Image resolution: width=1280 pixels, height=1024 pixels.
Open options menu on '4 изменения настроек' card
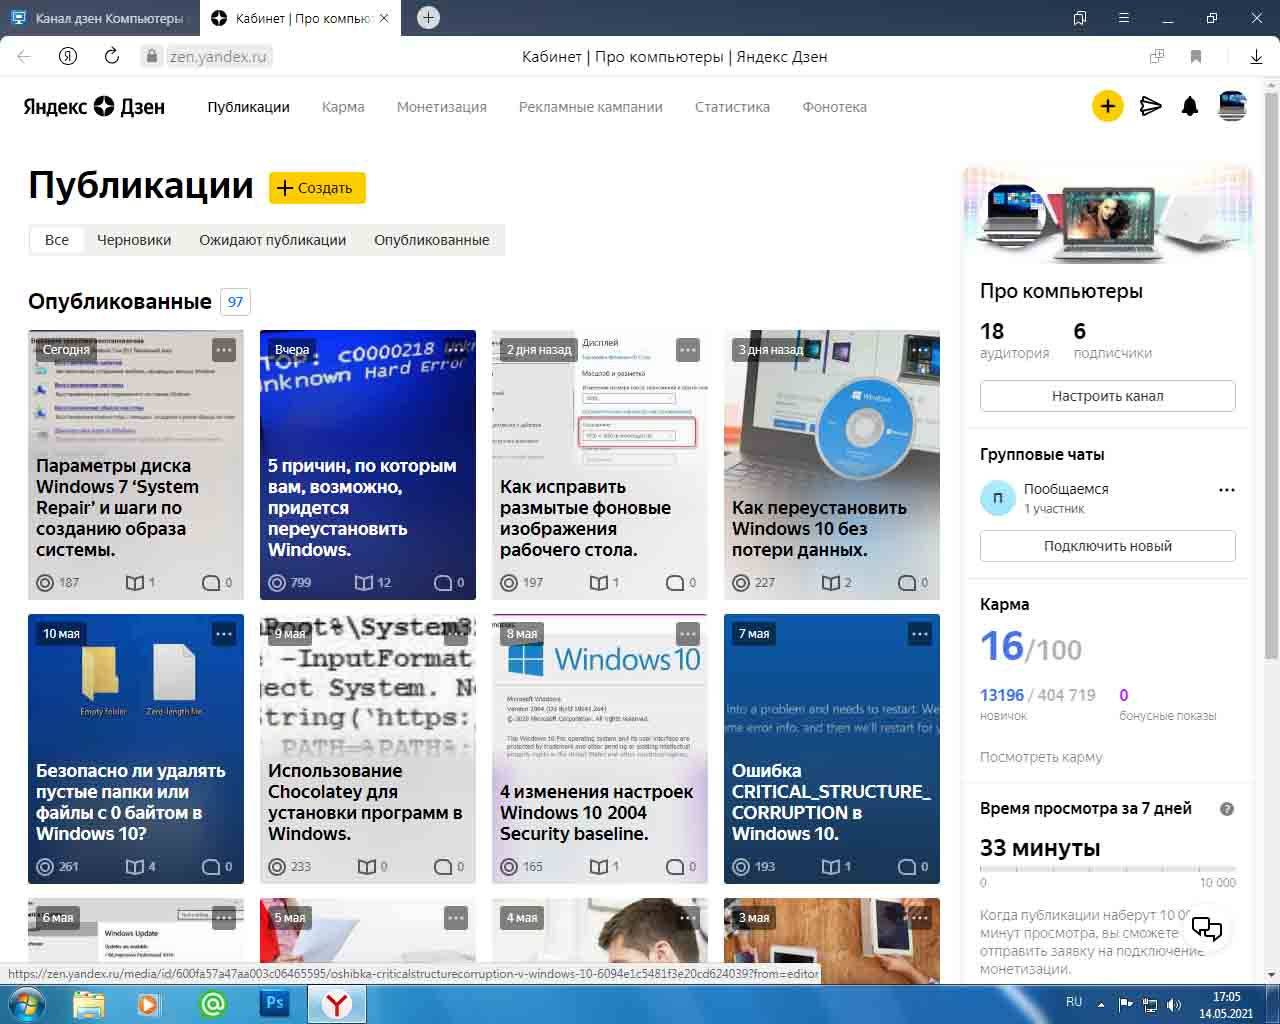(688, 634)
